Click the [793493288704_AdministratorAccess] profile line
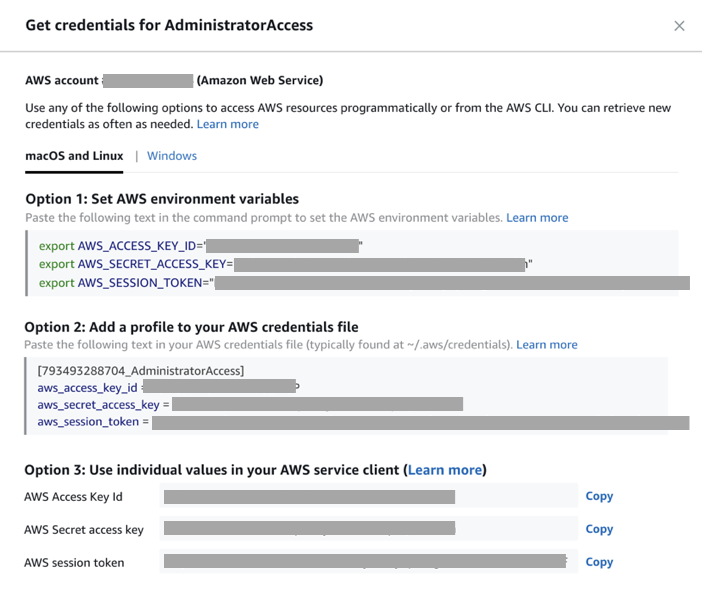Viewport: 702px width, 594px height. (x=140, y=371)
